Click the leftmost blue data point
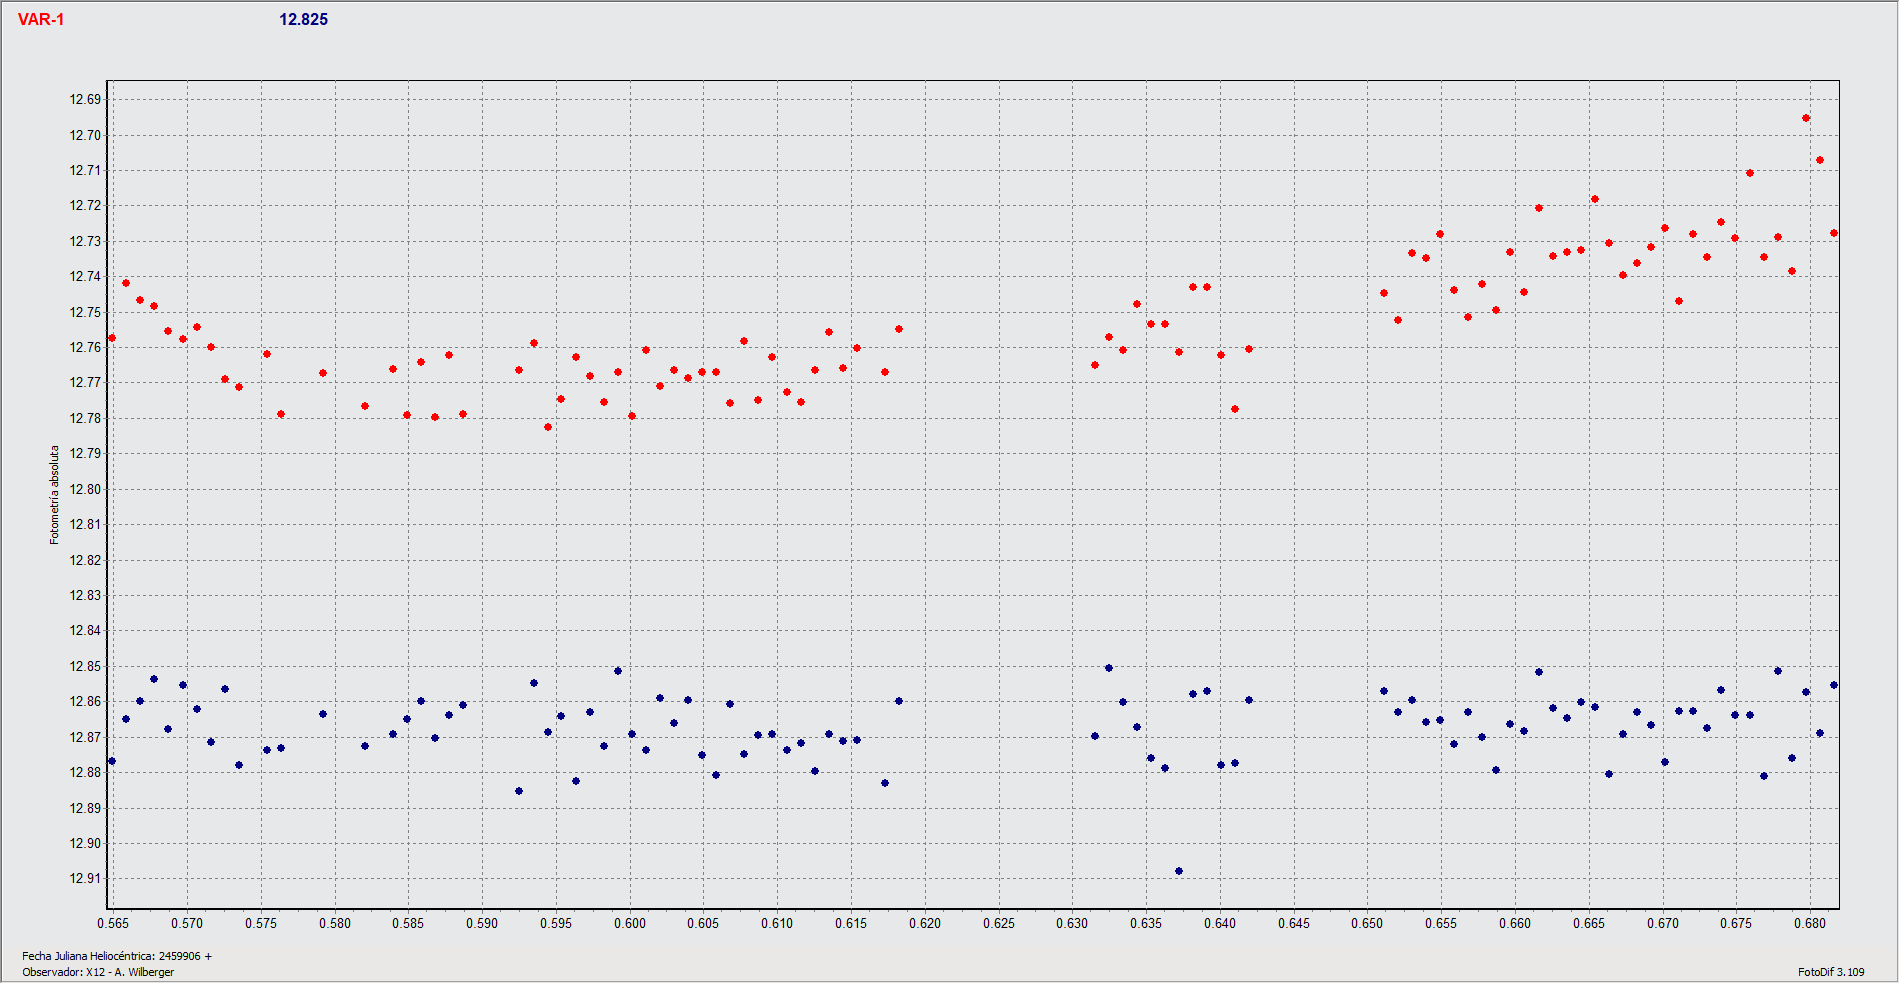The width and height of the screenshot is (1900, 984). [112, 761]
